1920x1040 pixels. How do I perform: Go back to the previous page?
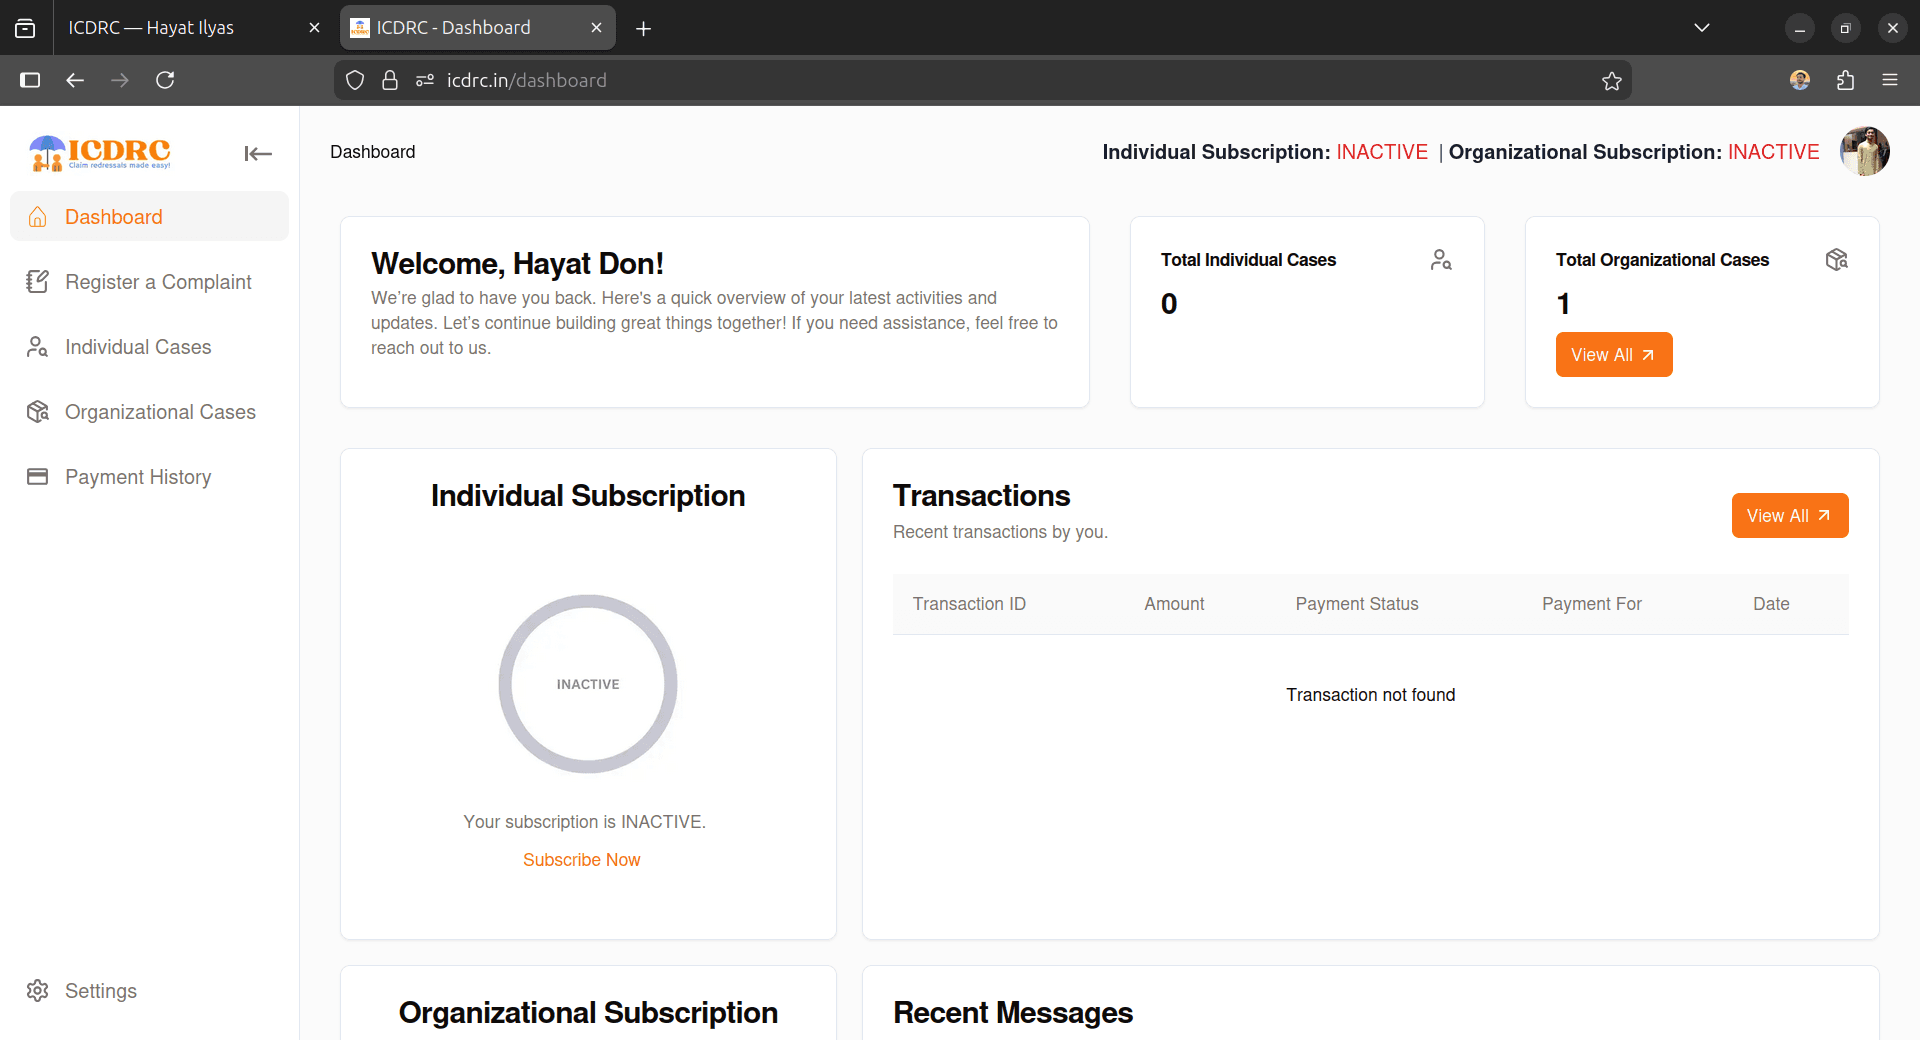pos(75,80)
